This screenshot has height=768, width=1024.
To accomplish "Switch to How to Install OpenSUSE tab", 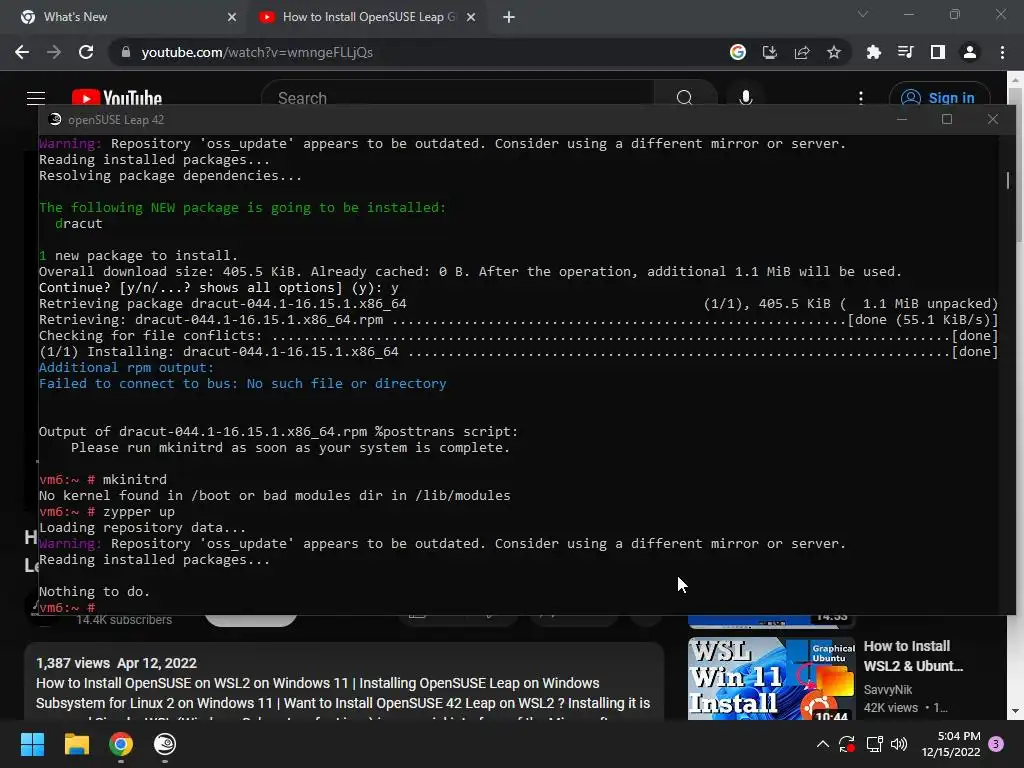I will pos(367,17).
